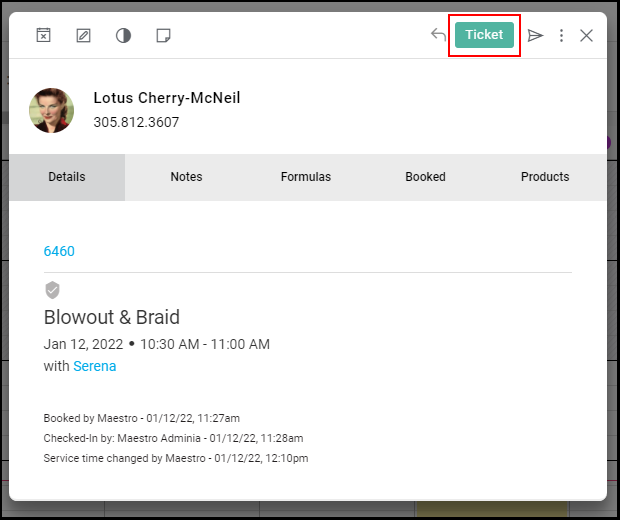Go to the Booked tab
This screenshot has width=620, height=520.
click(425, 177)
